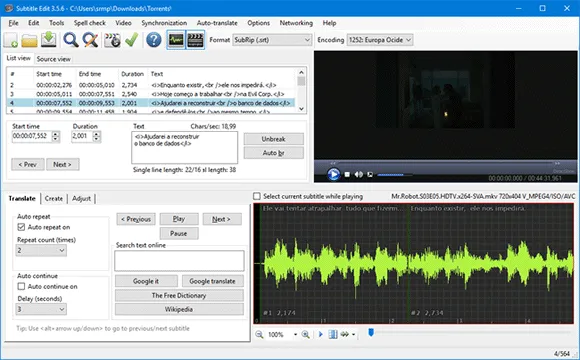Click the Subtitle Edit title bar app icon
The width and height of the screenshot is (580, 360).
[x=8, y=8]
